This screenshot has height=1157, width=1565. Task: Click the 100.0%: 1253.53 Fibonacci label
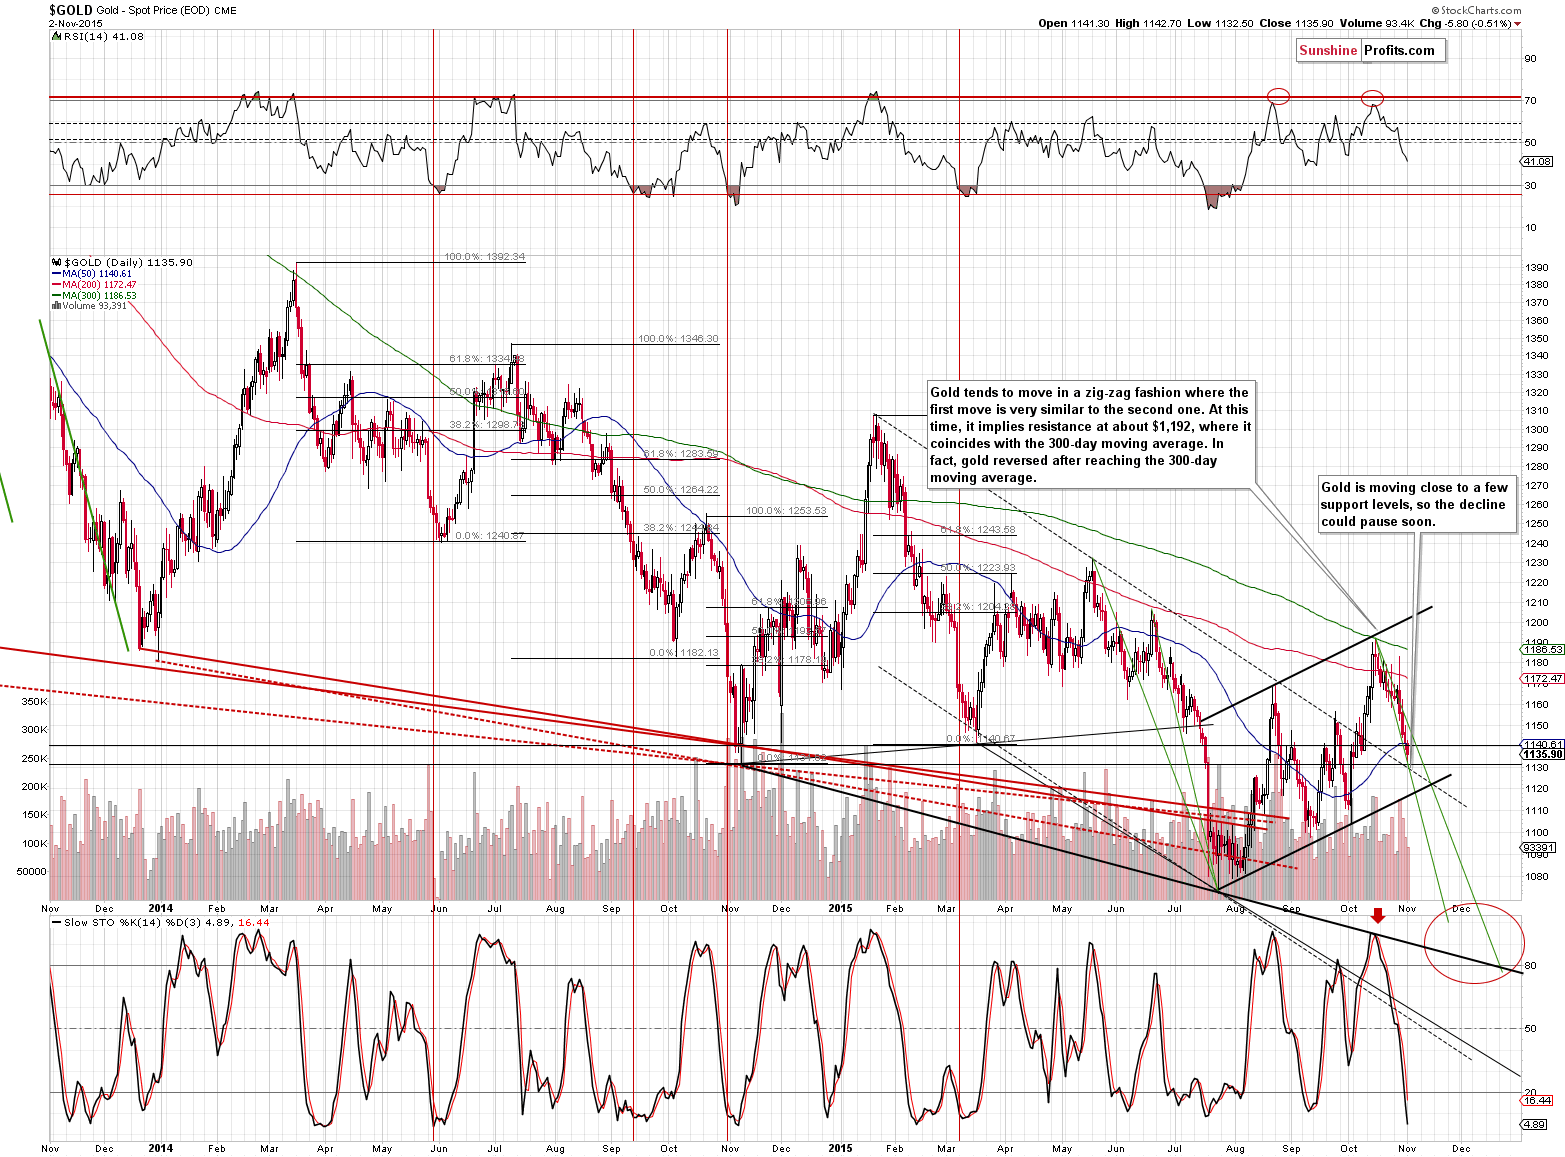[x=786, y=511]
